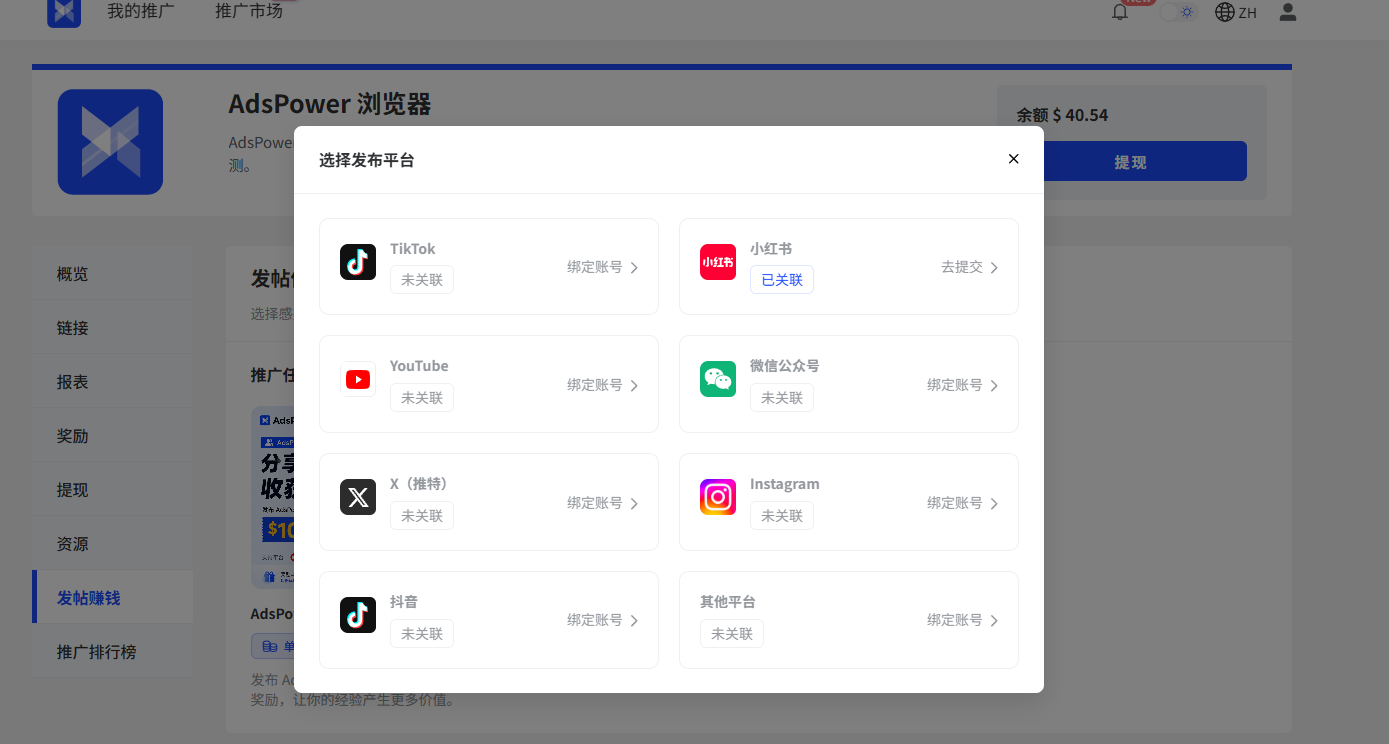Click the chevron arrow in 抖音 card
The height and width of the screenshot is (744, 1389).
point(634,621)
